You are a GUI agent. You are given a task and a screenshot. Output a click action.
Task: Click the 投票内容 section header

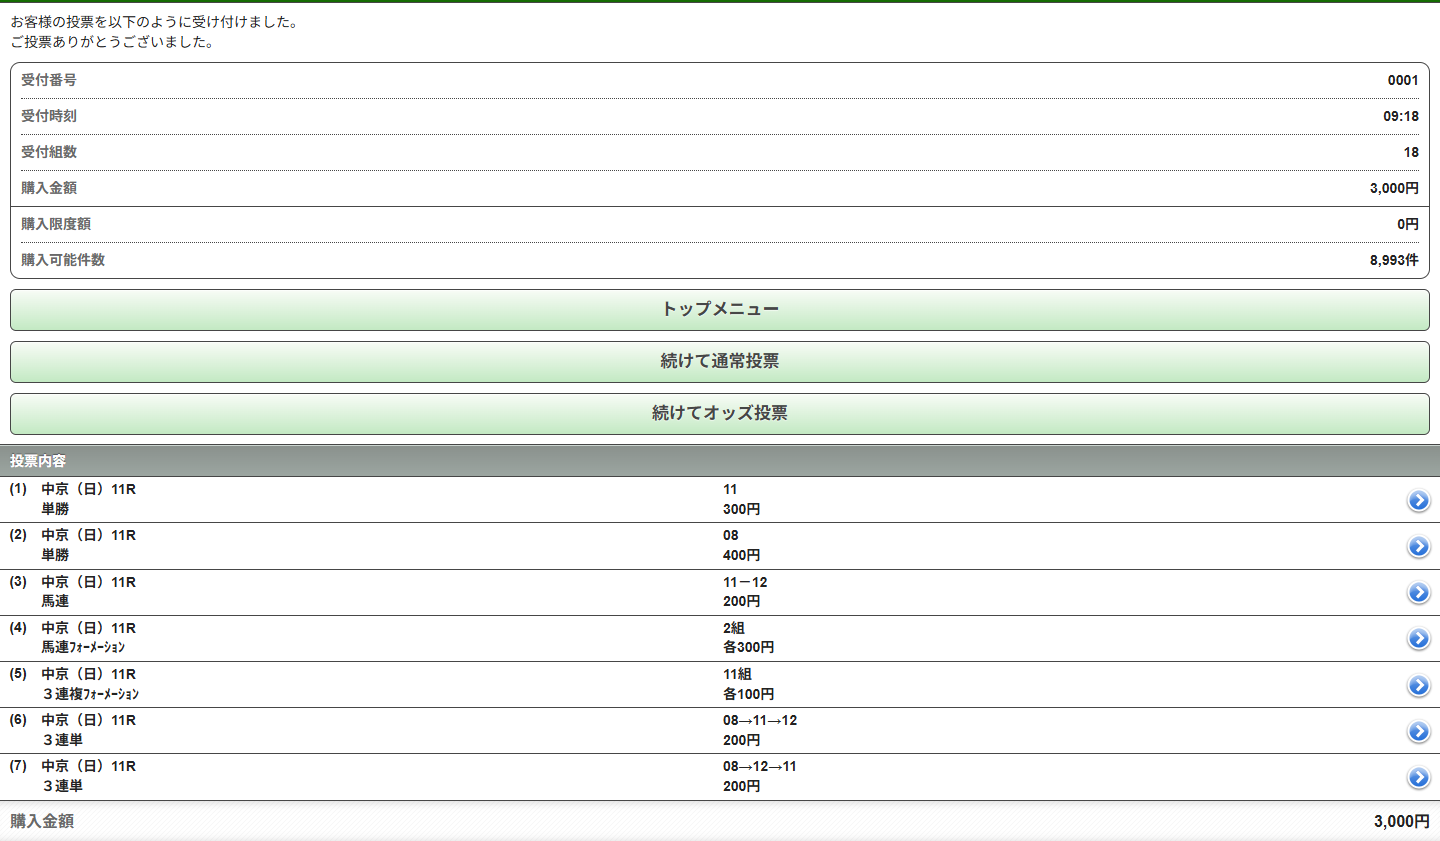tap(38, 461)
